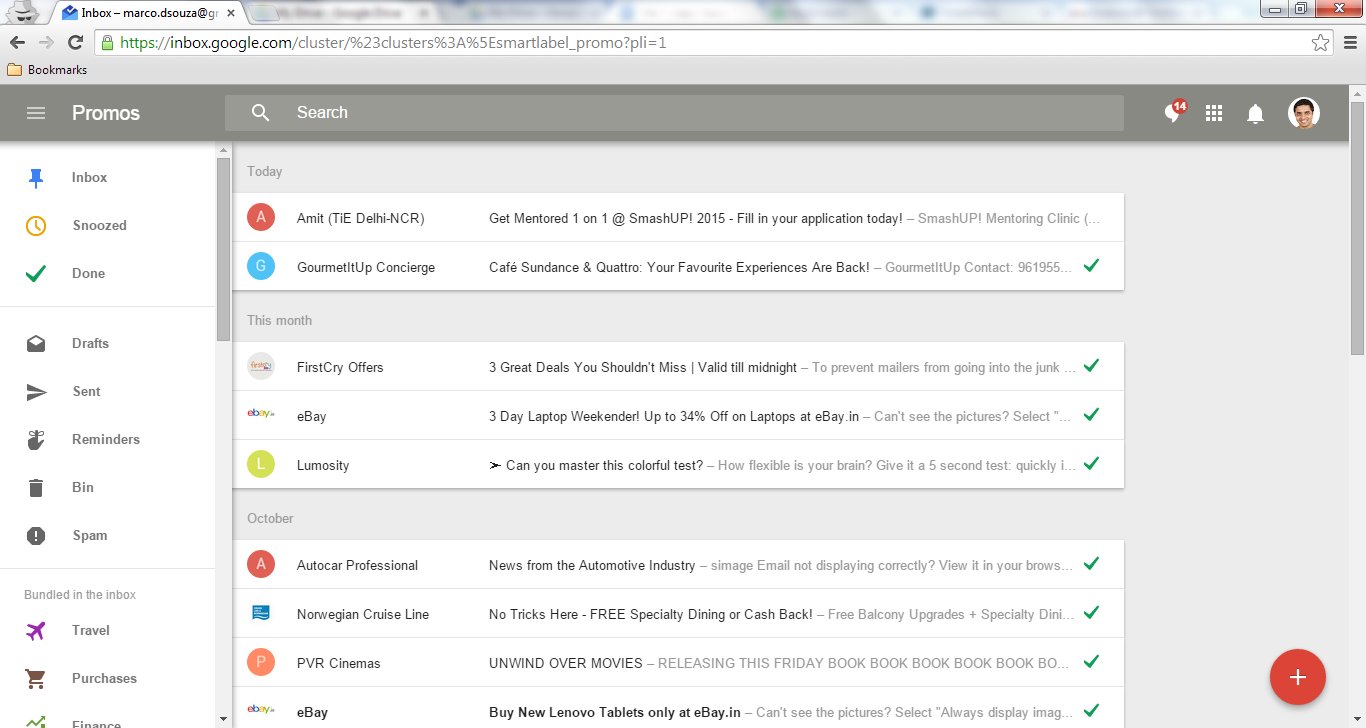Open 3 Great Deals You Shouldn't Miss email
Viewport: 1366px width, 728px height.
[x=678, y=367]
